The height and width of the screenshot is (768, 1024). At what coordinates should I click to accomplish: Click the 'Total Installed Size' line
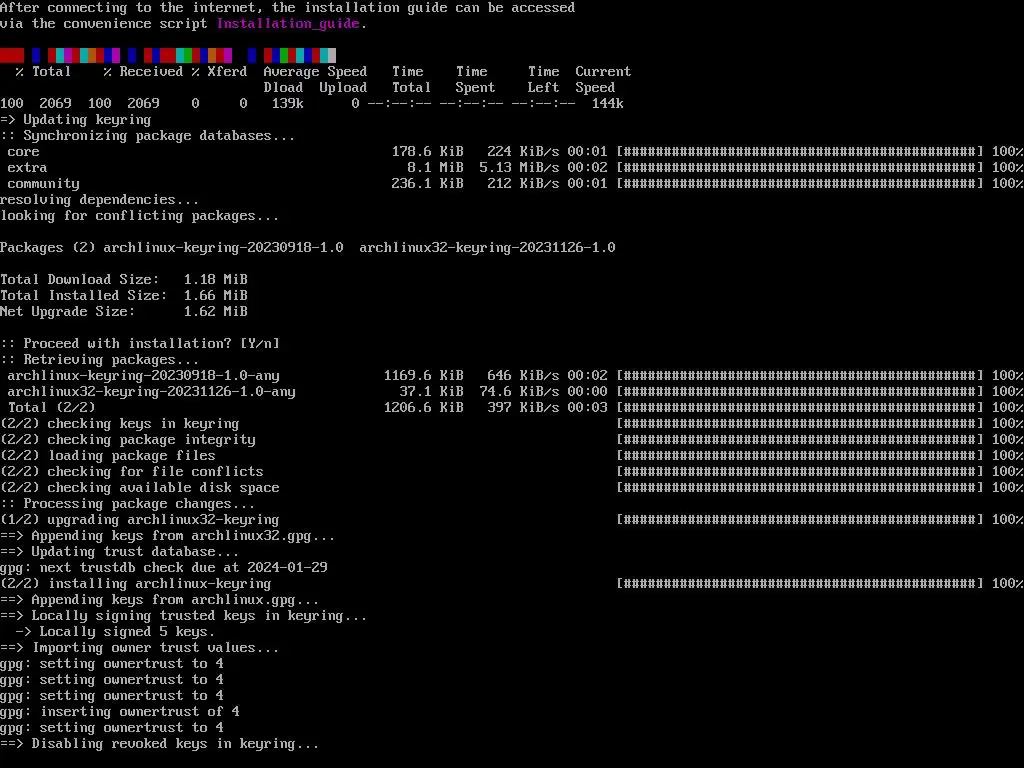pos(123,296)
